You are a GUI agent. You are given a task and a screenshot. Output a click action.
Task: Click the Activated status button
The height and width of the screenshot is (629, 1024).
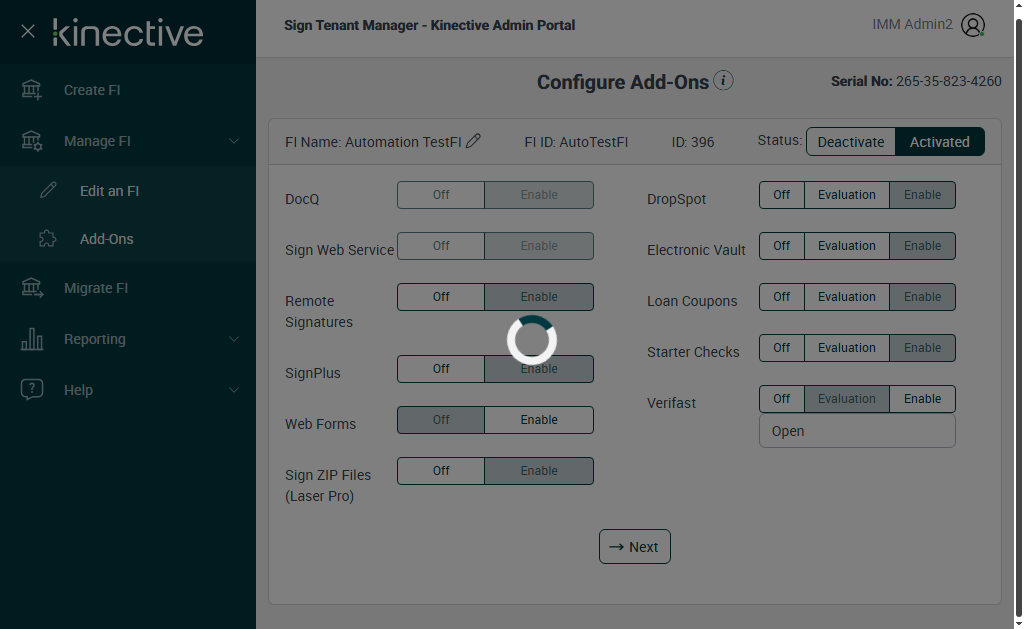[x=939, y=142]
